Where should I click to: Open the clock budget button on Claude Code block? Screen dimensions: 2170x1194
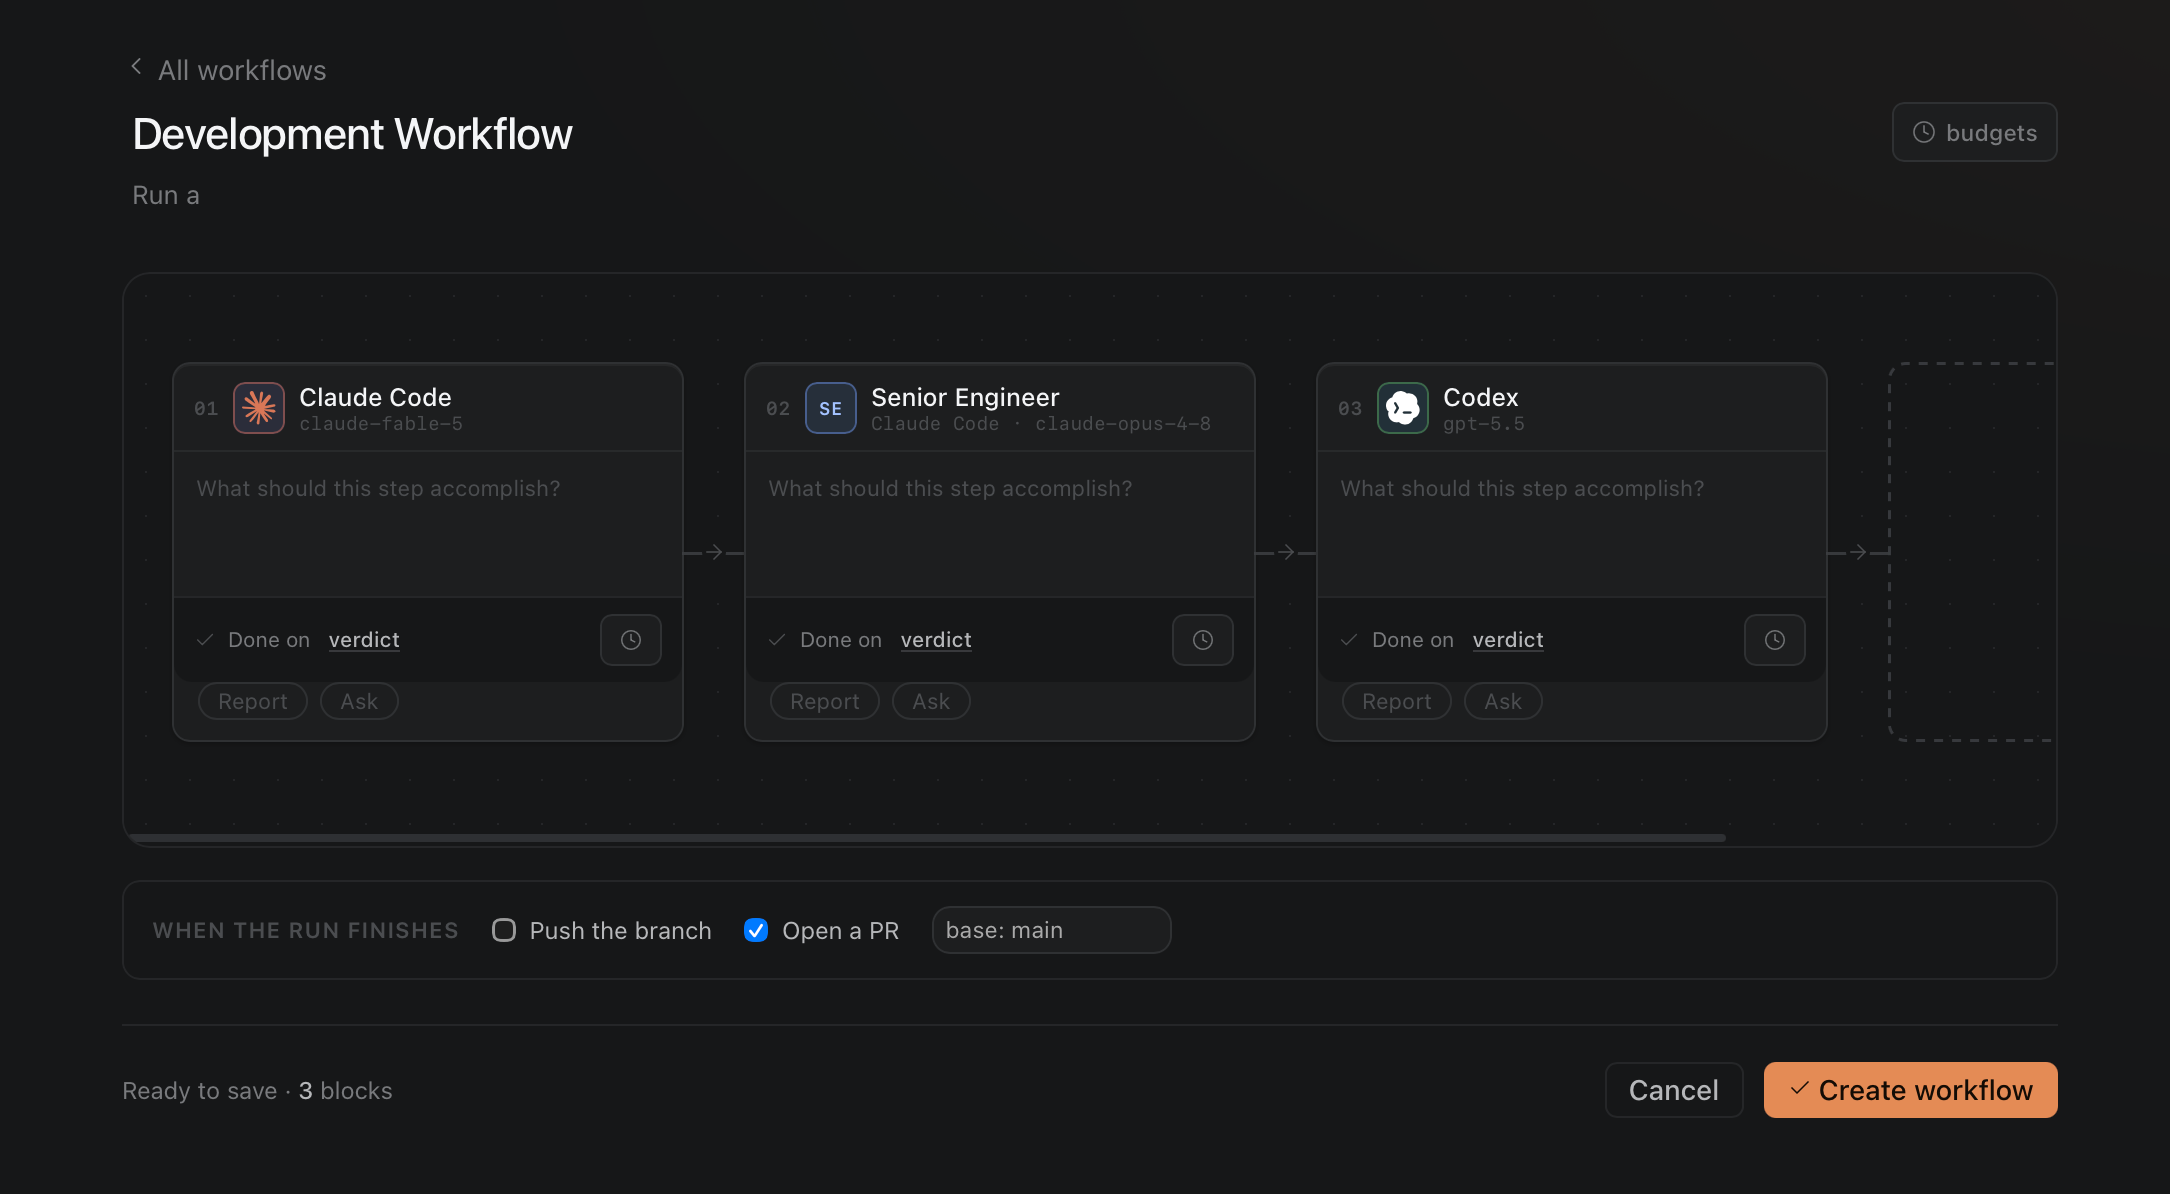pos(631,640)
